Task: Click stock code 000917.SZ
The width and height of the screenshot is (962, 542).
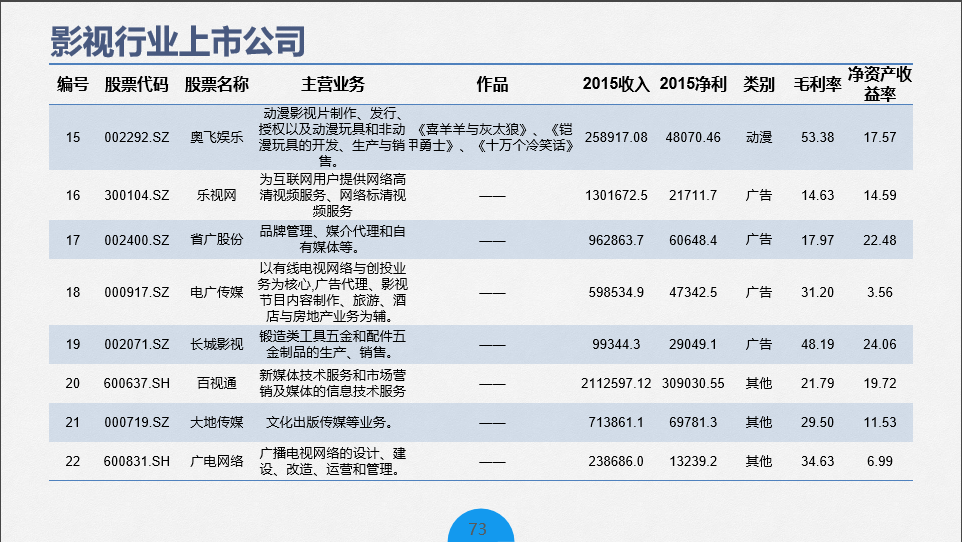Action: pos(136,292)
